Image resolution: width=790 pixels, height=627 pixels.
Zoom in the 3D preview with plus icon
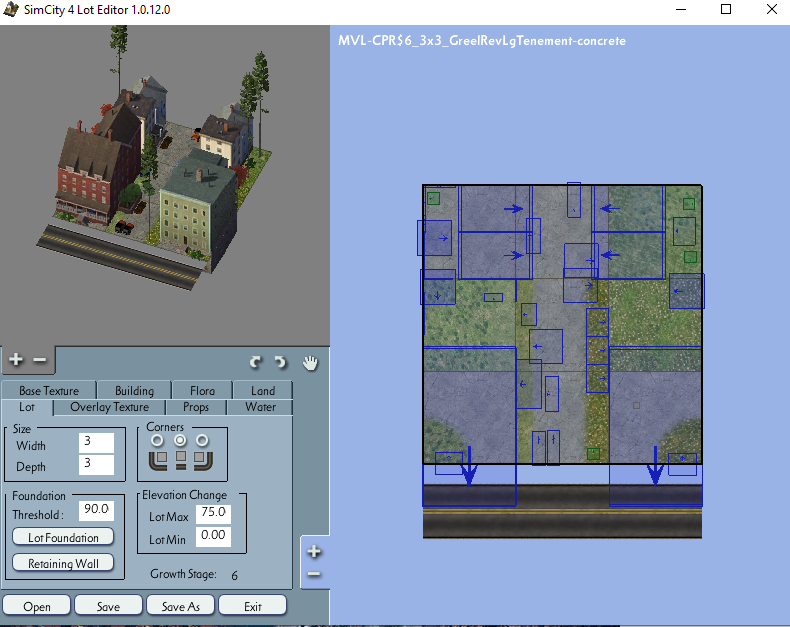[16, 359]
